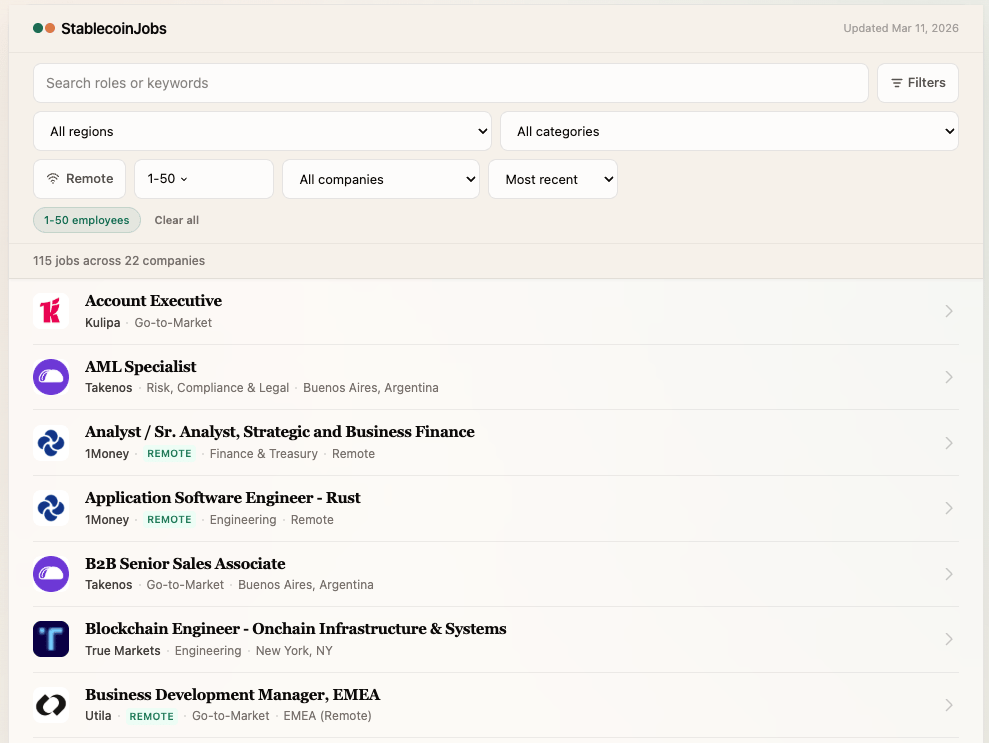The image size is (989, 743).
Task: Open the All categories dropdown
Action: 729,131
